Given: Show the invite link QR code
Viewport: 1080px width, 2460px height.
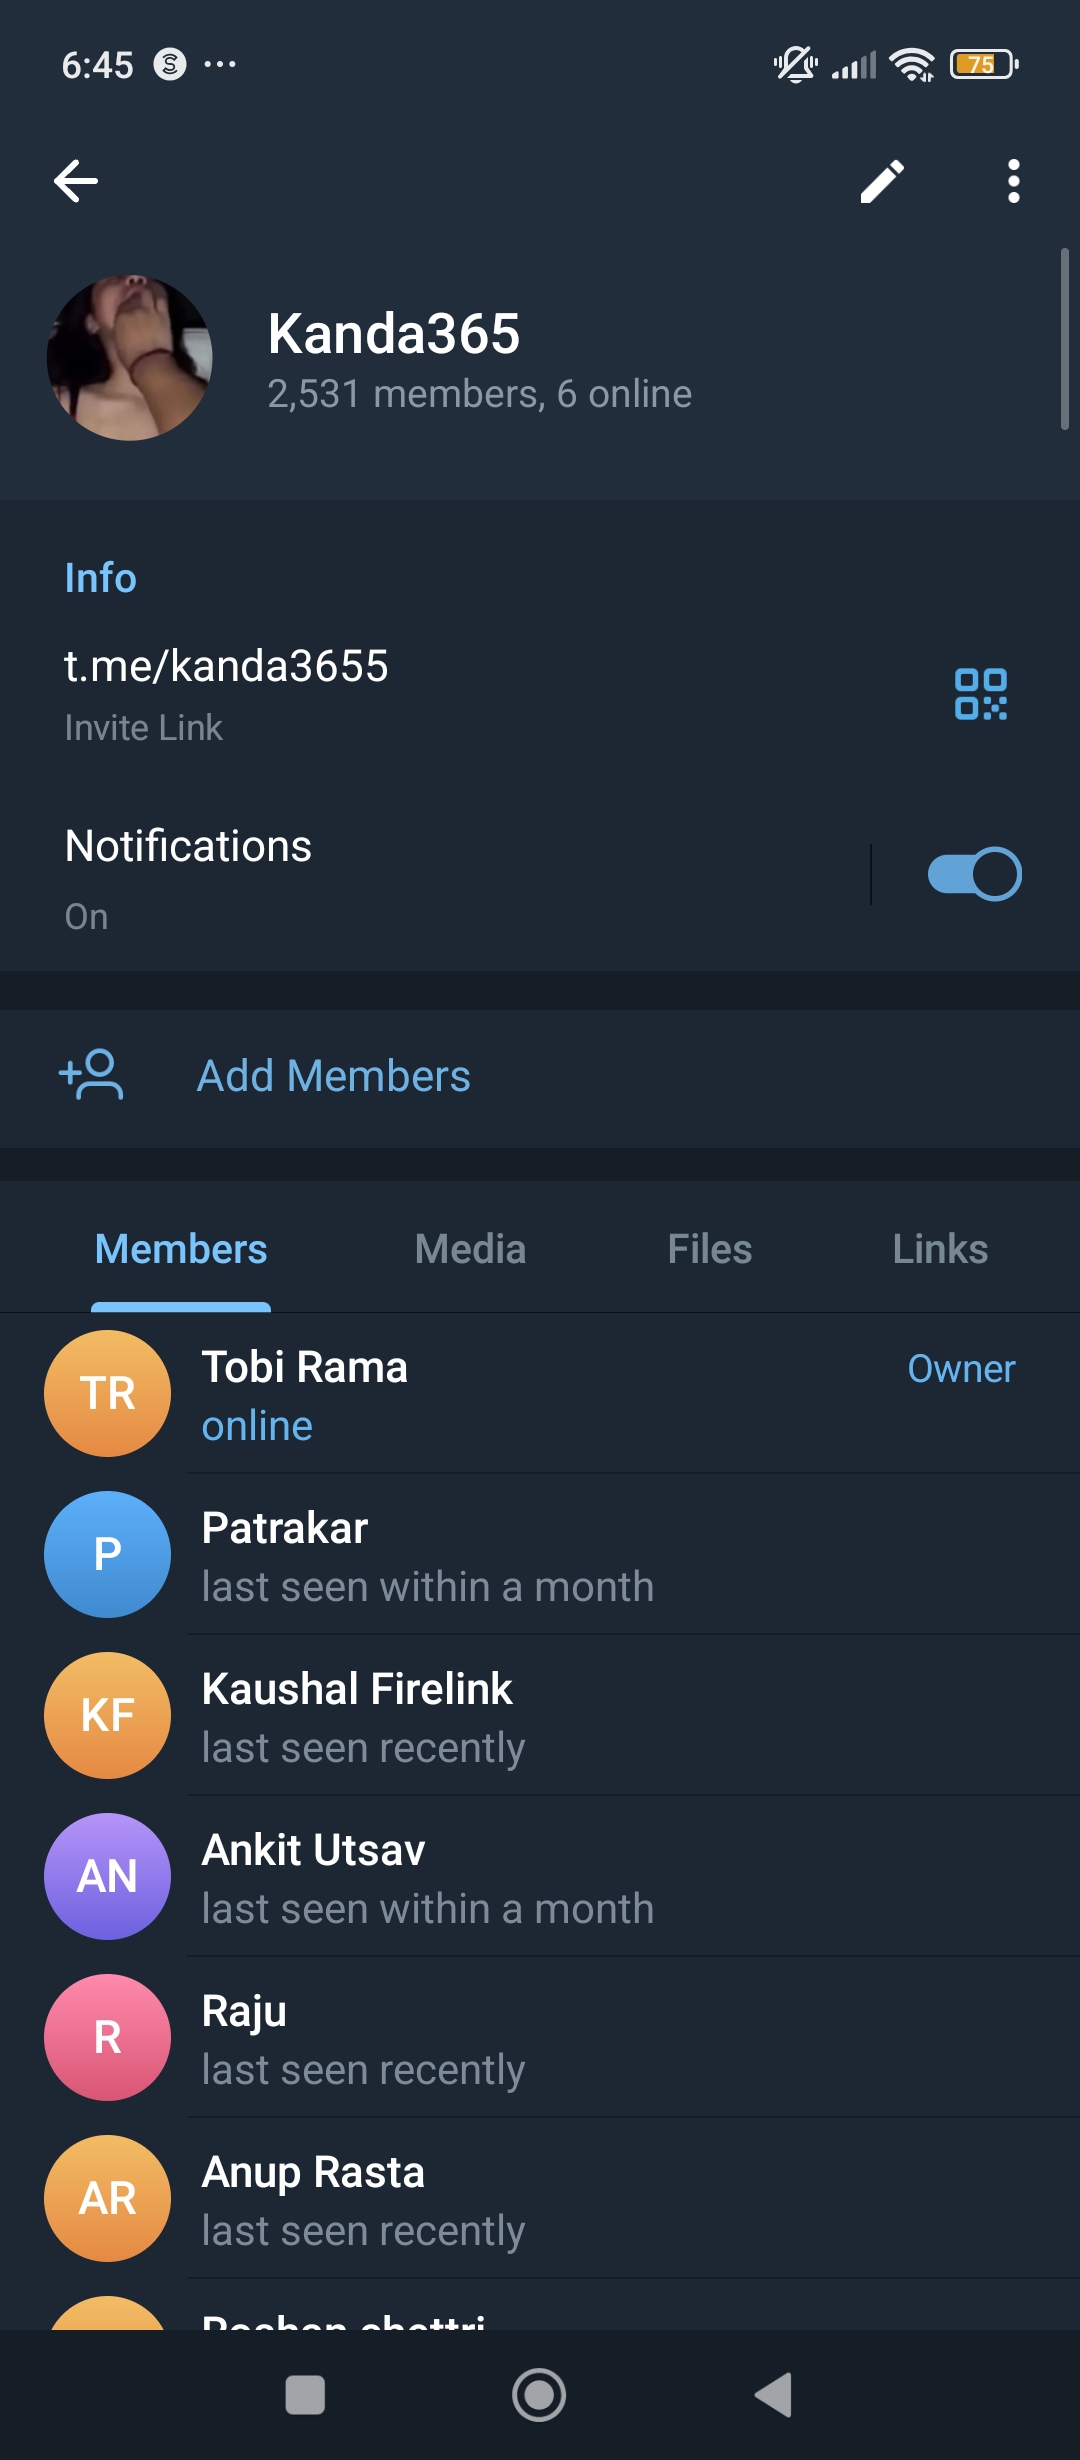Looking at the screenshot, I should [x=980, y=694].
